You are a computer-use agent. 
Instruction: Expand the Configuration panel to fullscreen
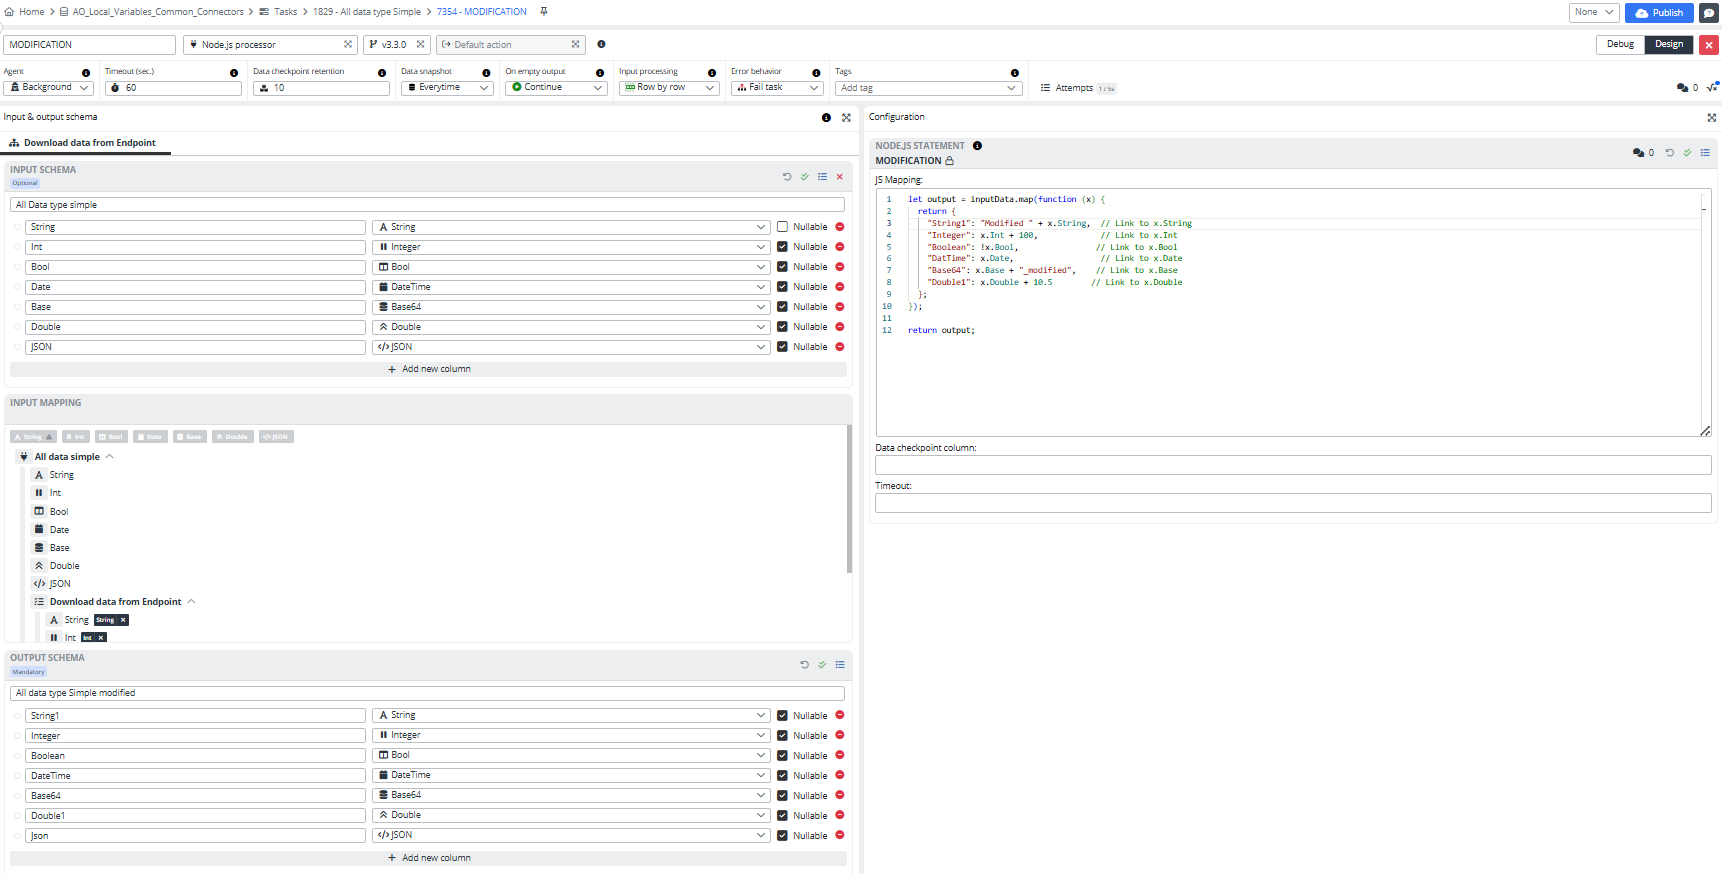pyautogui.click(x=1711, y=118)
